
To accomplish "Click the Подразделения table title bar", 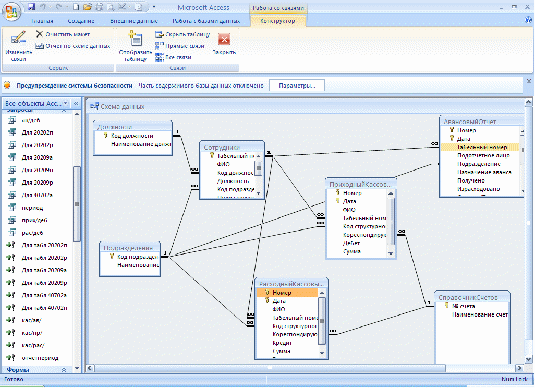I will pyautogui.click(x=130, y=248).
